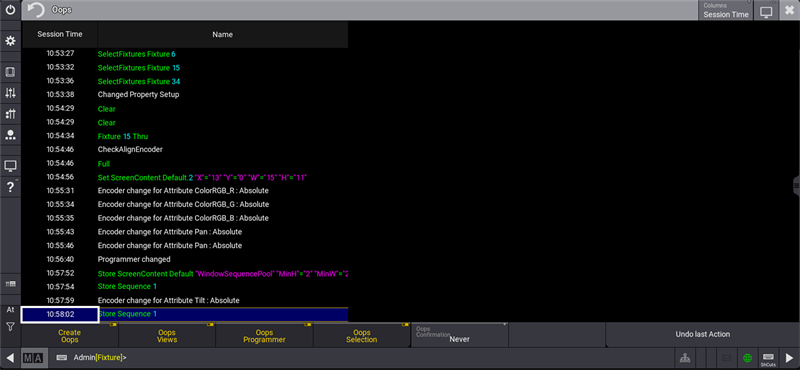Click the Create Oops button
800x370 pixels.
[69, 336]
